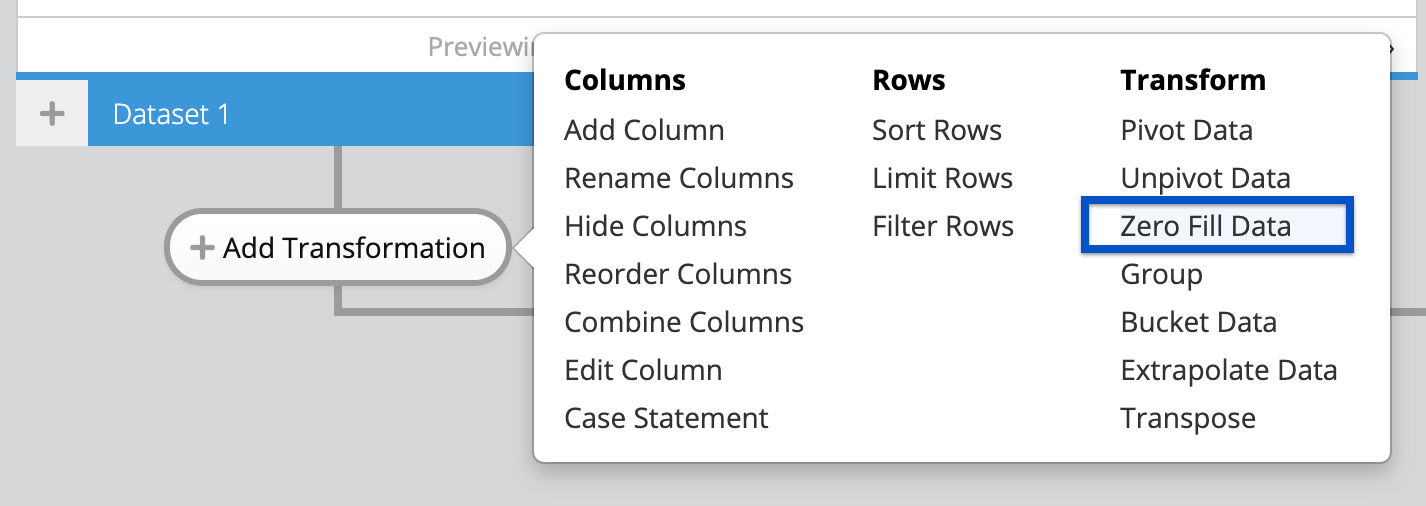Viewport: 1426px width, 506px height.
Task: Choose Rename Columns option
Action: 679,178
